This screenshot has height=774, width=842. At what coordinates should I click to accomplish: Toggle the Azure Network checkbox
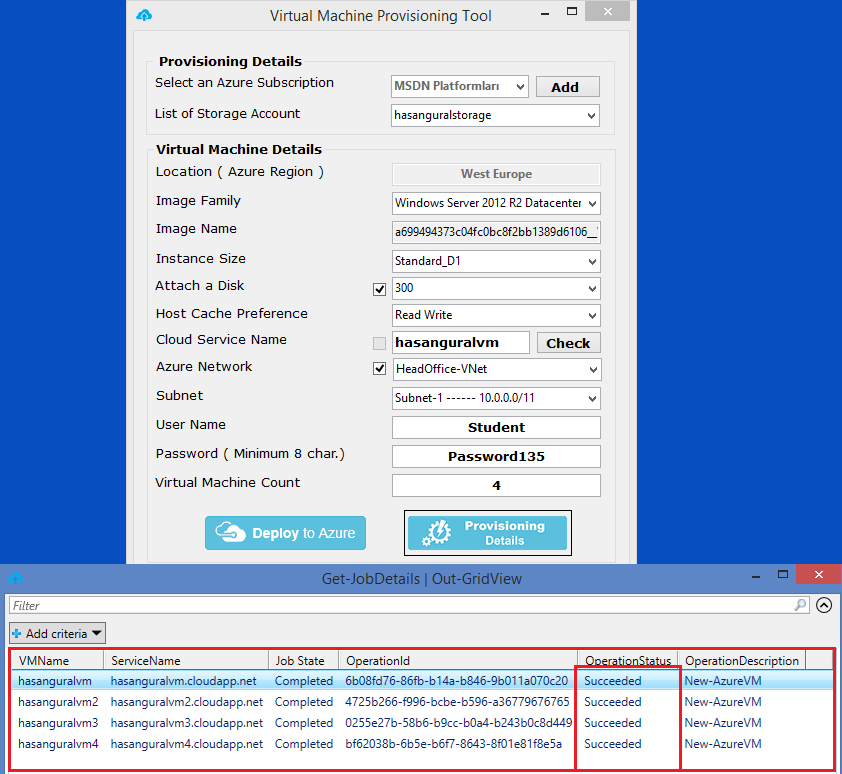(x=379, y=369)
